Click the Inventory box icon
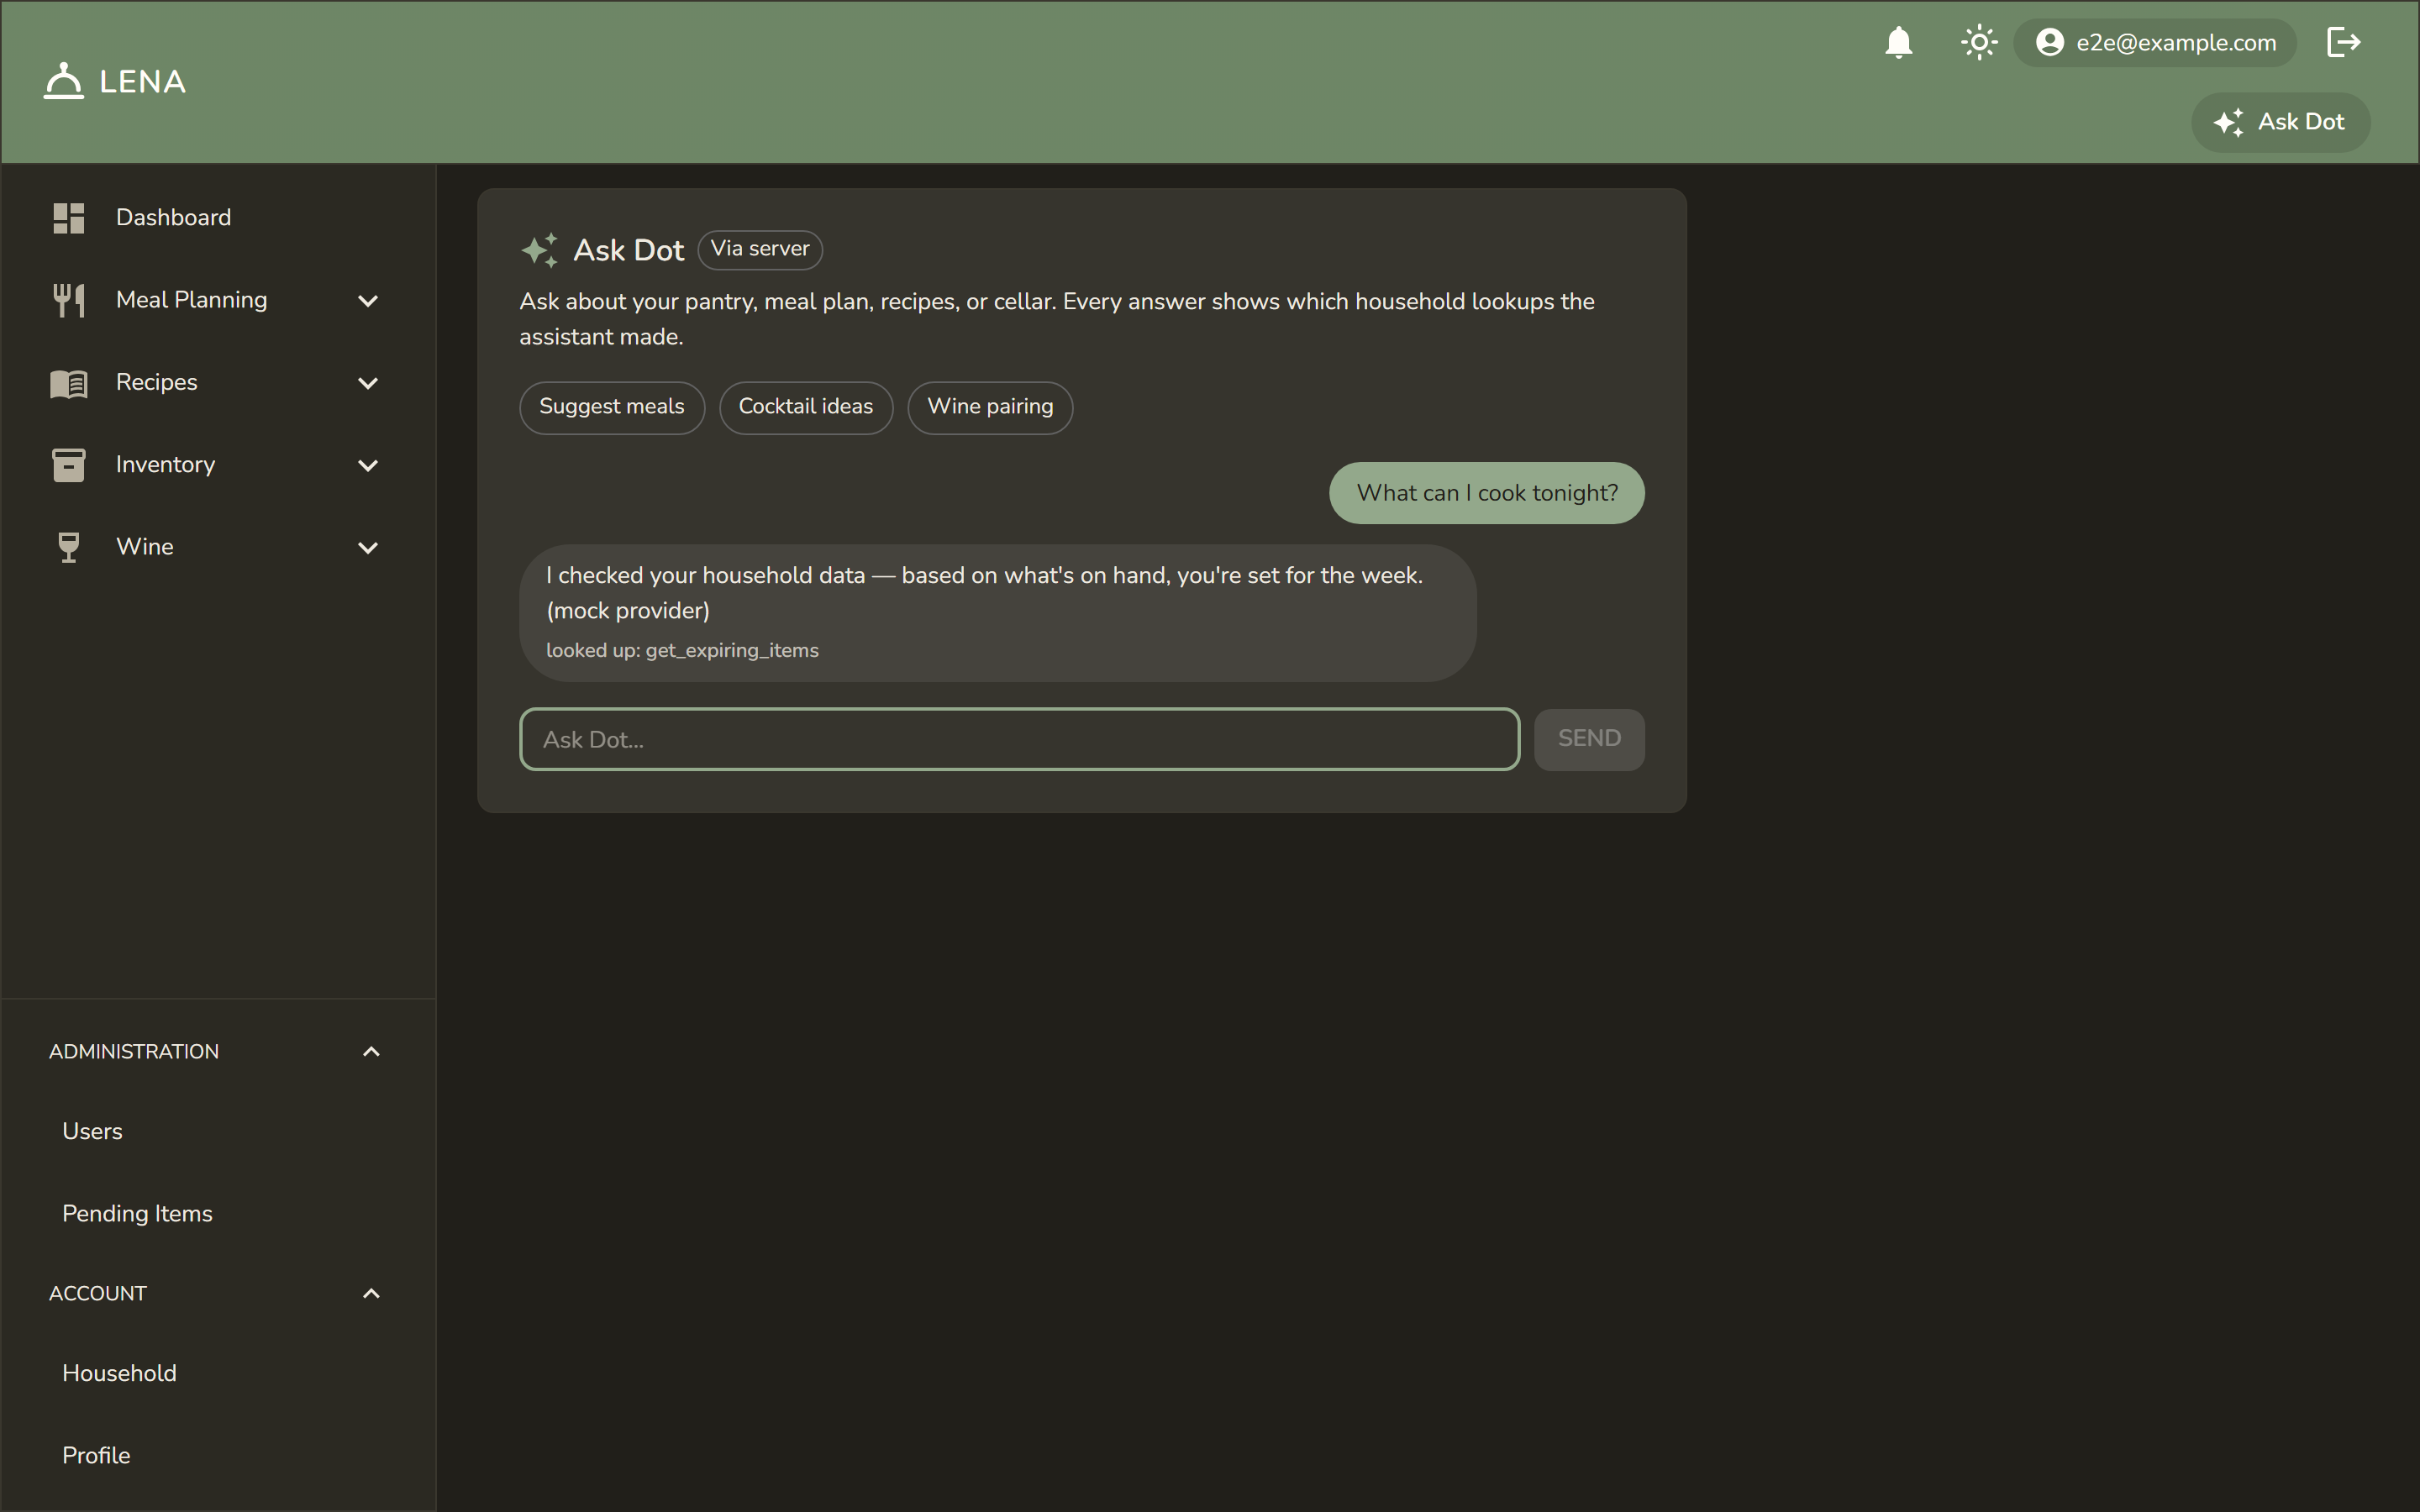 [x=68, y=465]
